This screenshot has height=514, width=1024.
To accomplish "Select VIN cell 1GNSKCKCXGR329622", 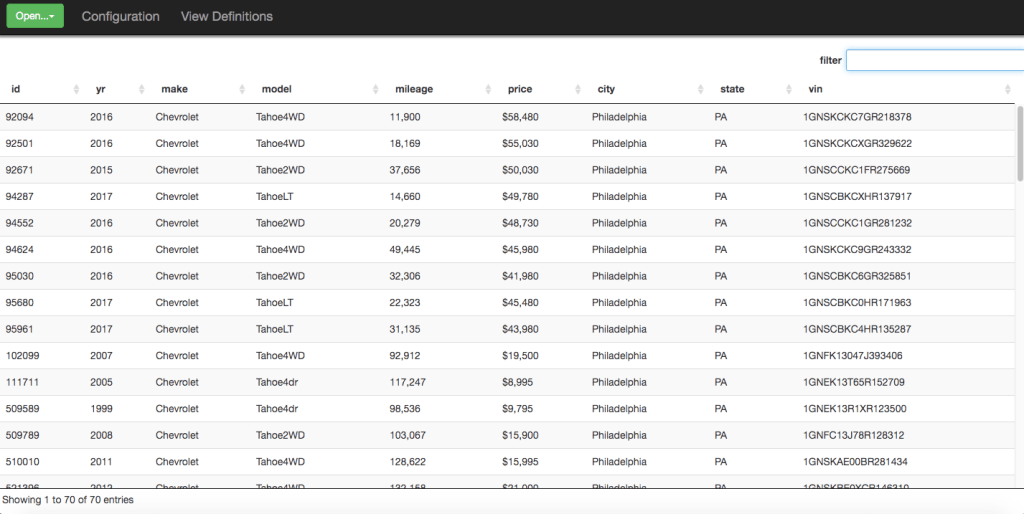I will 857,143.
